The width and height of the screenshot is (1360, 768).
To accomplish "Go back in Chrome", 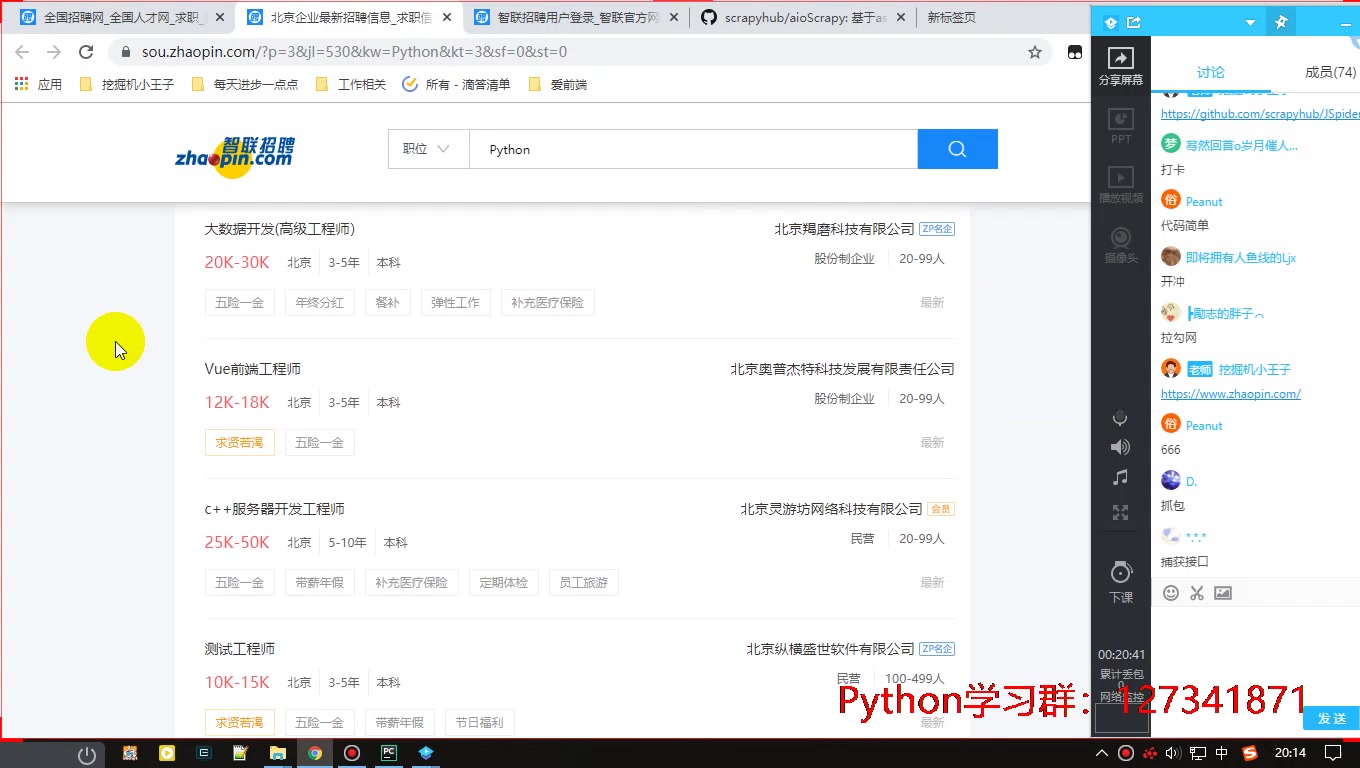I will [x=22, y=52].
